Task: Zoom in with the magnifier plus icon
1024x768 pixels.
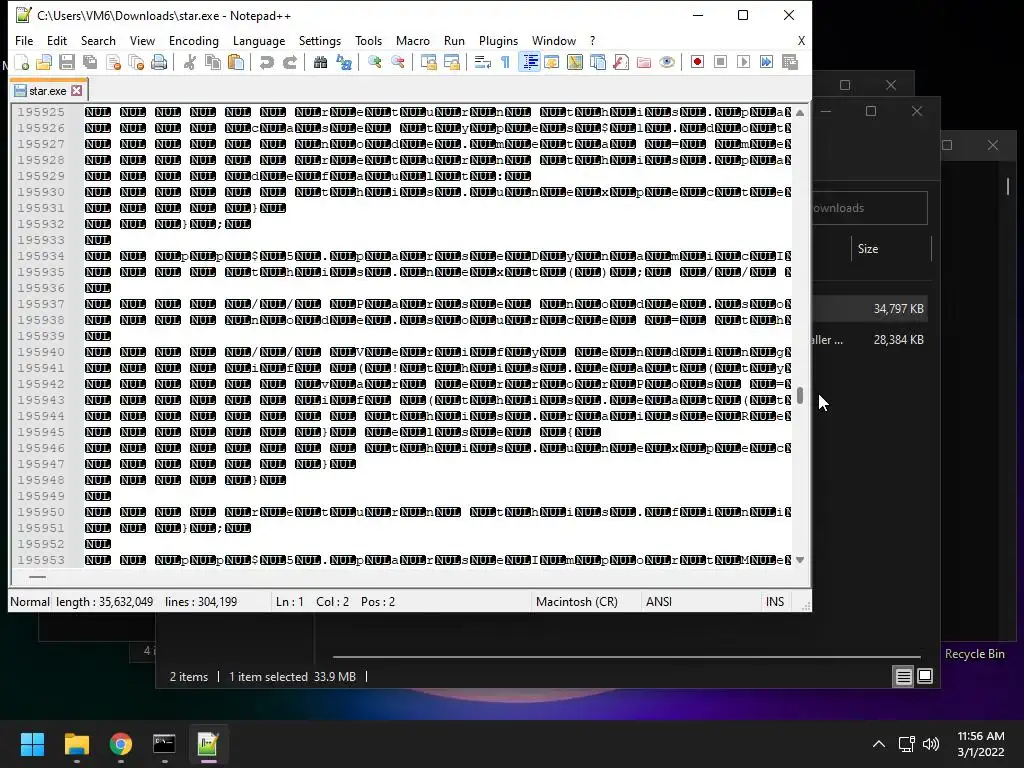Action: click(375, 62)
